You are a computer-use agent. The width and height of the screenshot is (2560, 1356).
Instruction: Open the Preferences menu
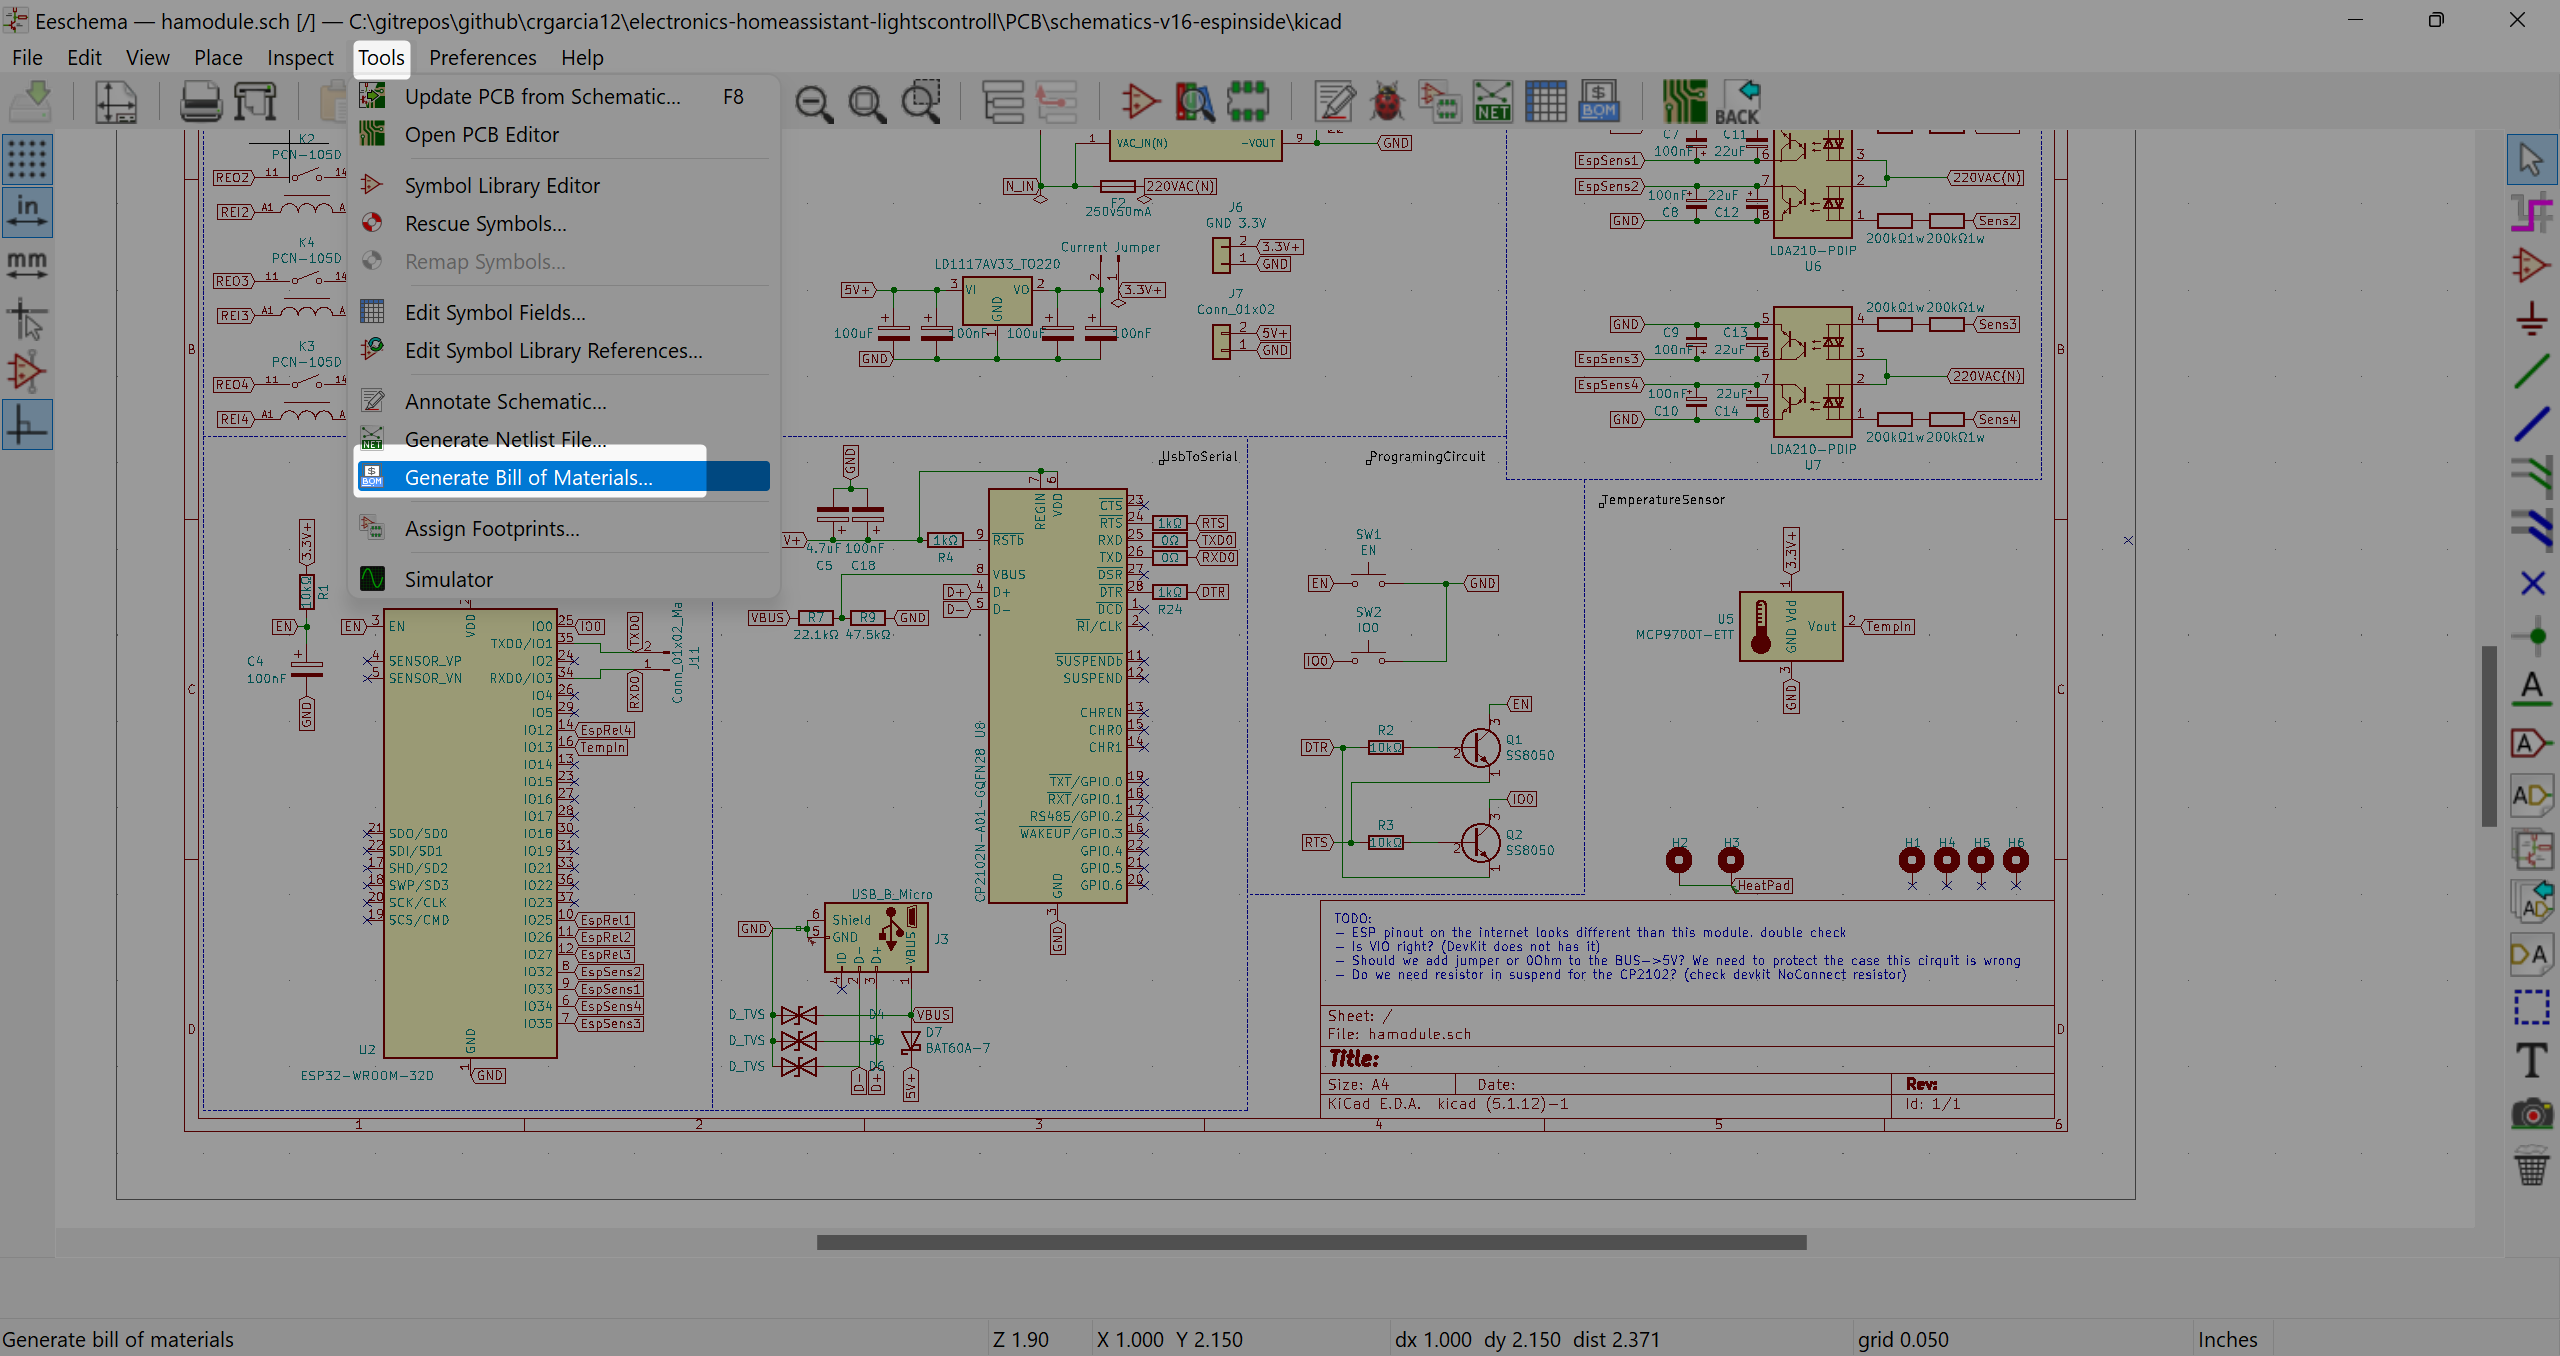click(482, 58)
